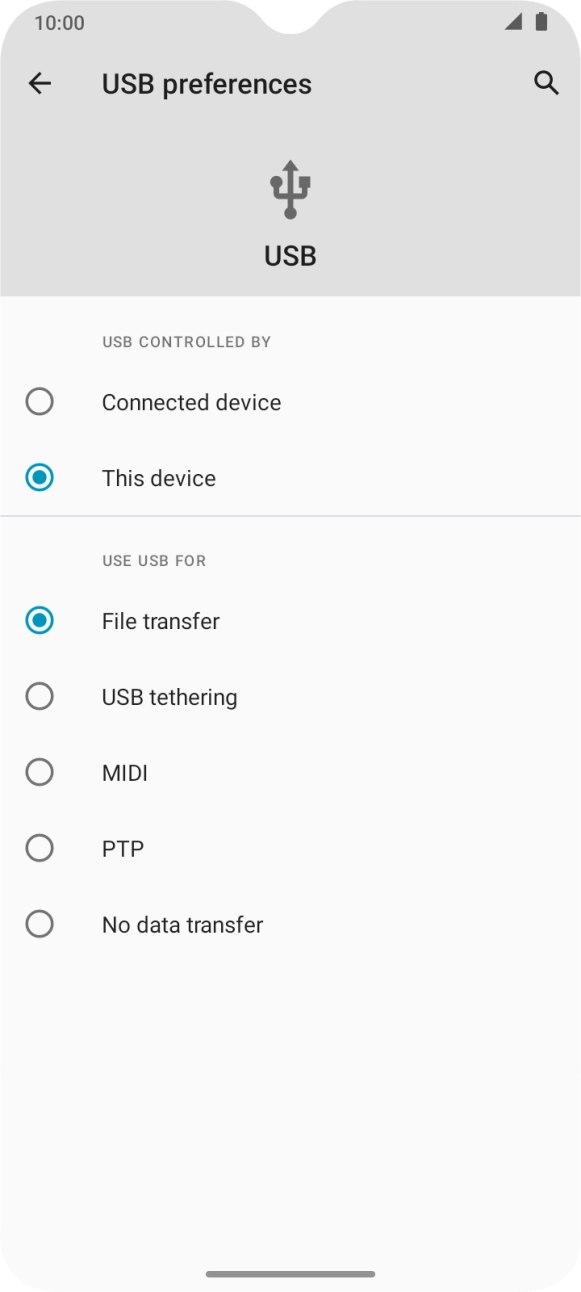
Task: Select the Connected device radio button
Action: (x=40, y=402)
